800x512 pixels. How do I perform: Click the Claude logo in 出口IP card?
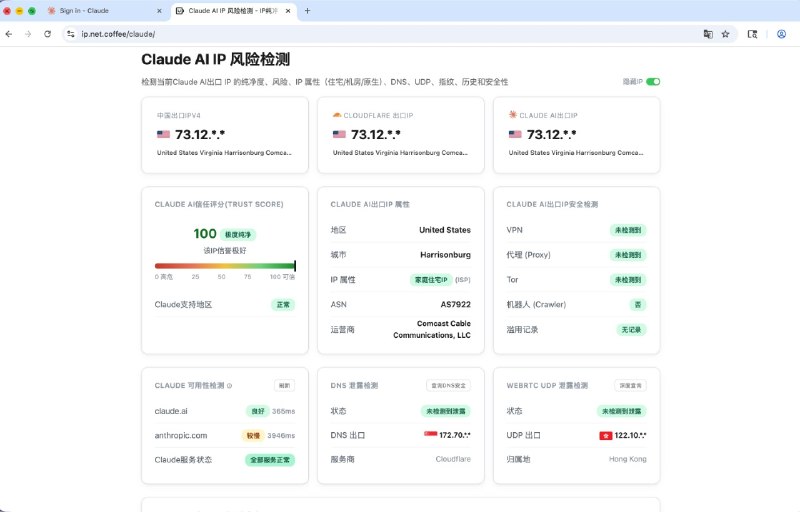pyautogui.click(x=513, y=115)
